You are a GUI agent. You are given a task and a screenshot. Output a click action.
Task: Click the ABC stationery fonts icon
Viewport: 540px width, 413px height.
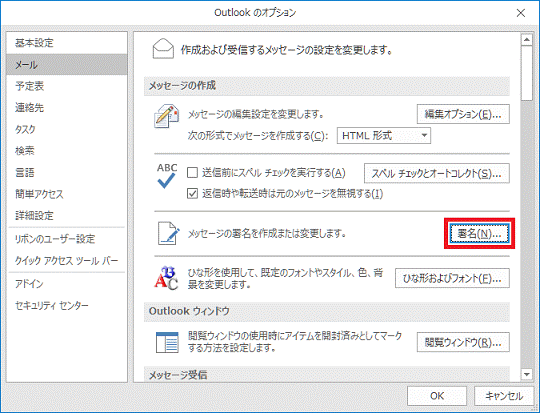(166, 278)
